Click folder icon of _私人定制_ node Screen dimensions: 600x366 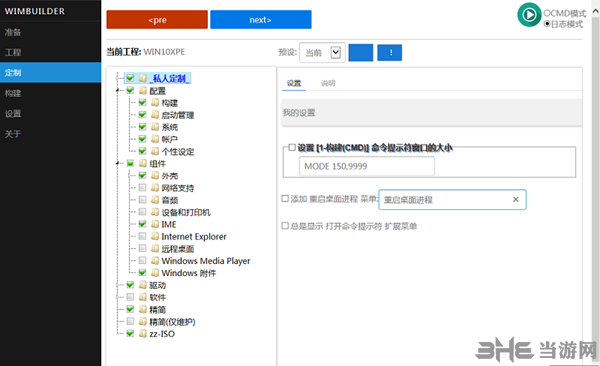point(143,78)
